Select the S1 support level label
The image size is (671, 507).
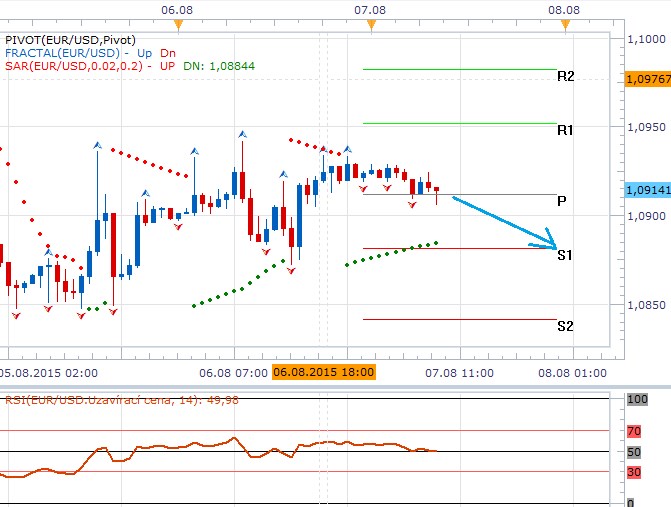[565, 256]
